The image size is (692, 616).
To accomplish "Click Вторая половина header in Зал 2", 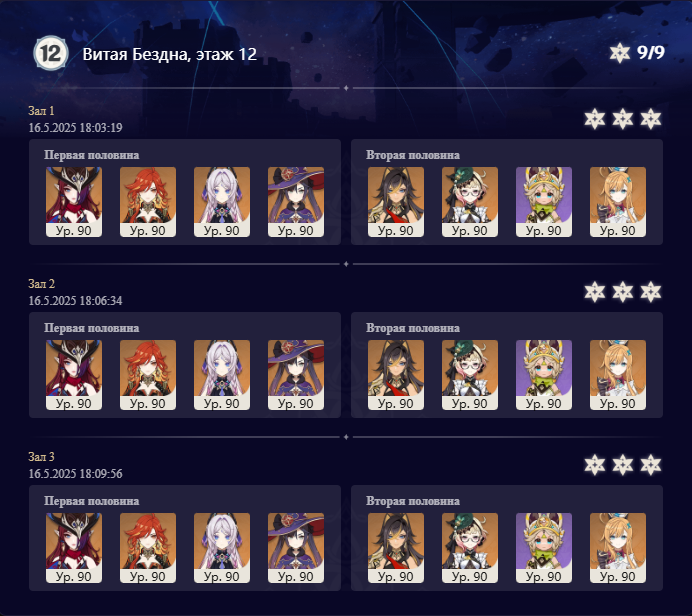I will coord(413,328).
